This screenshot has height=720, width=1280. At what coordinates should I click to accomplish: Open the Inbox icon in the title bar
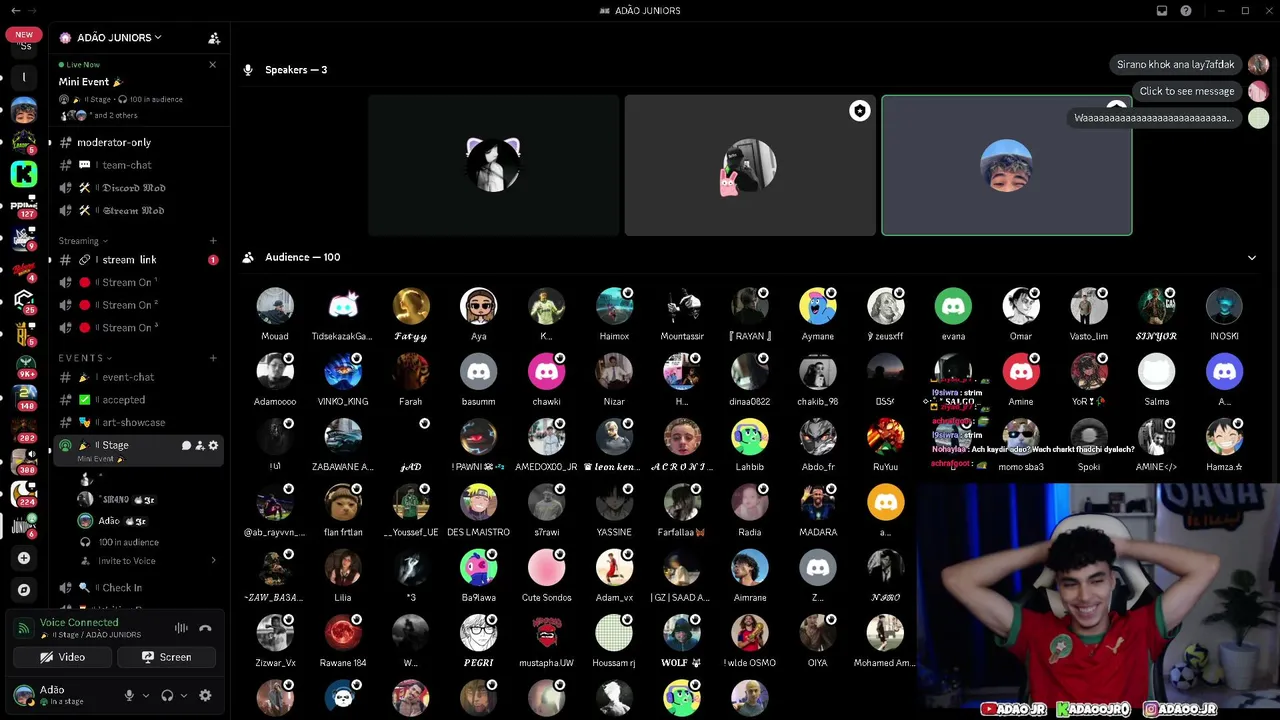coord(1162,11)
